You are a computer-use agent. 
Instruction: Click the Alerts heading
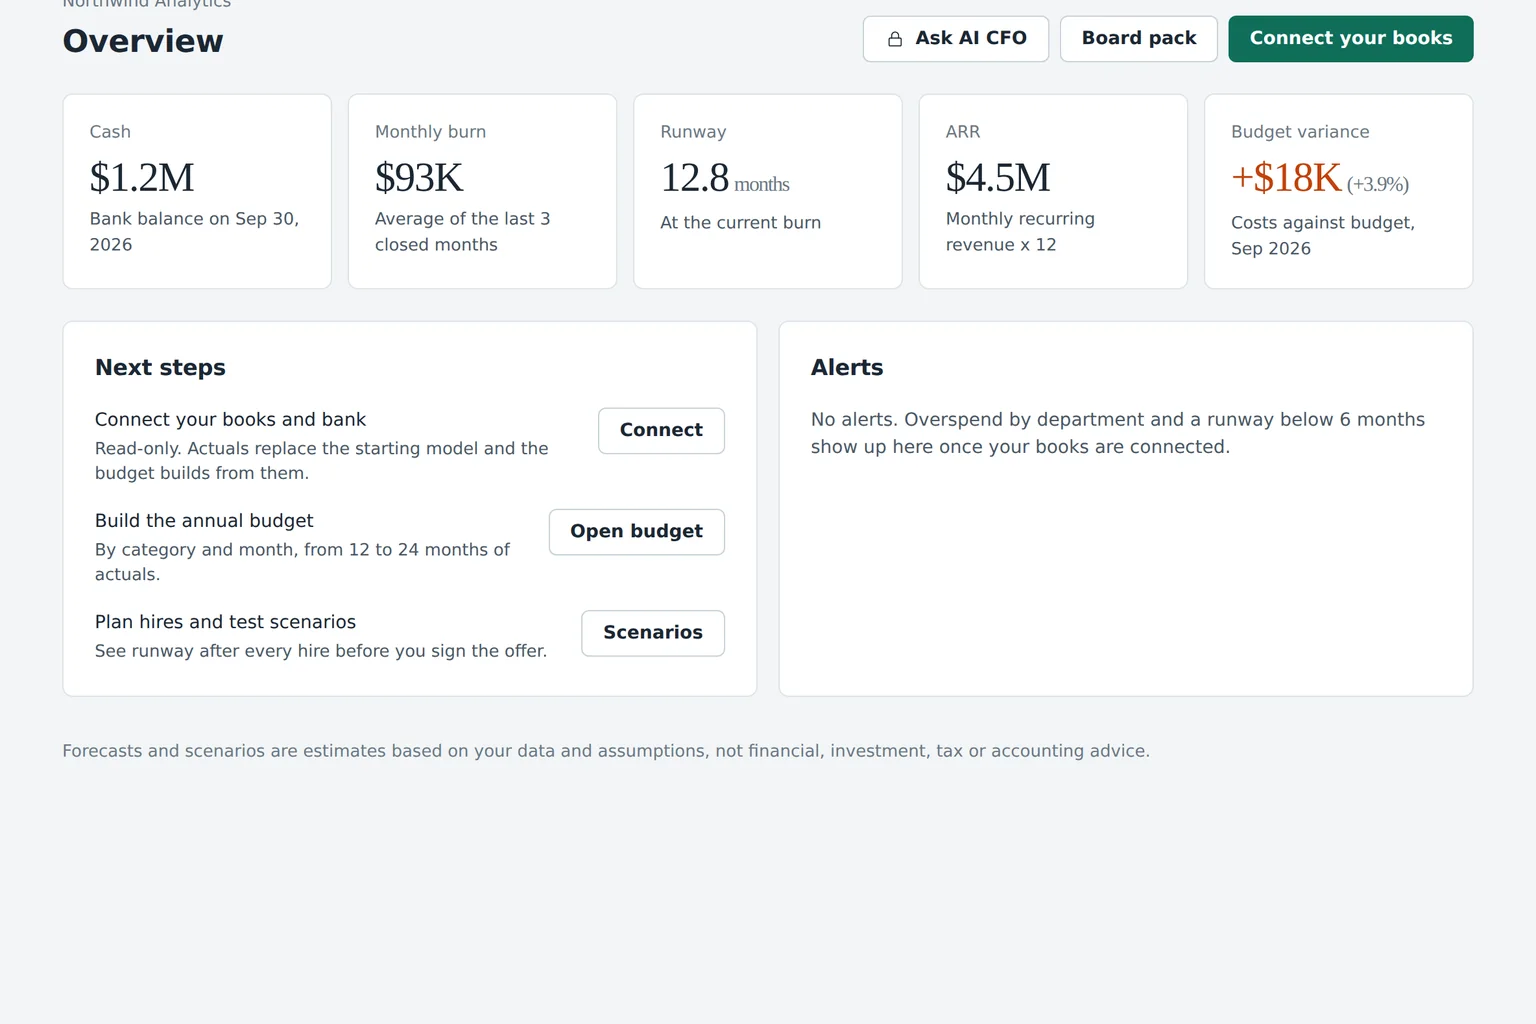pyautogui.click(x=847, y=368)
